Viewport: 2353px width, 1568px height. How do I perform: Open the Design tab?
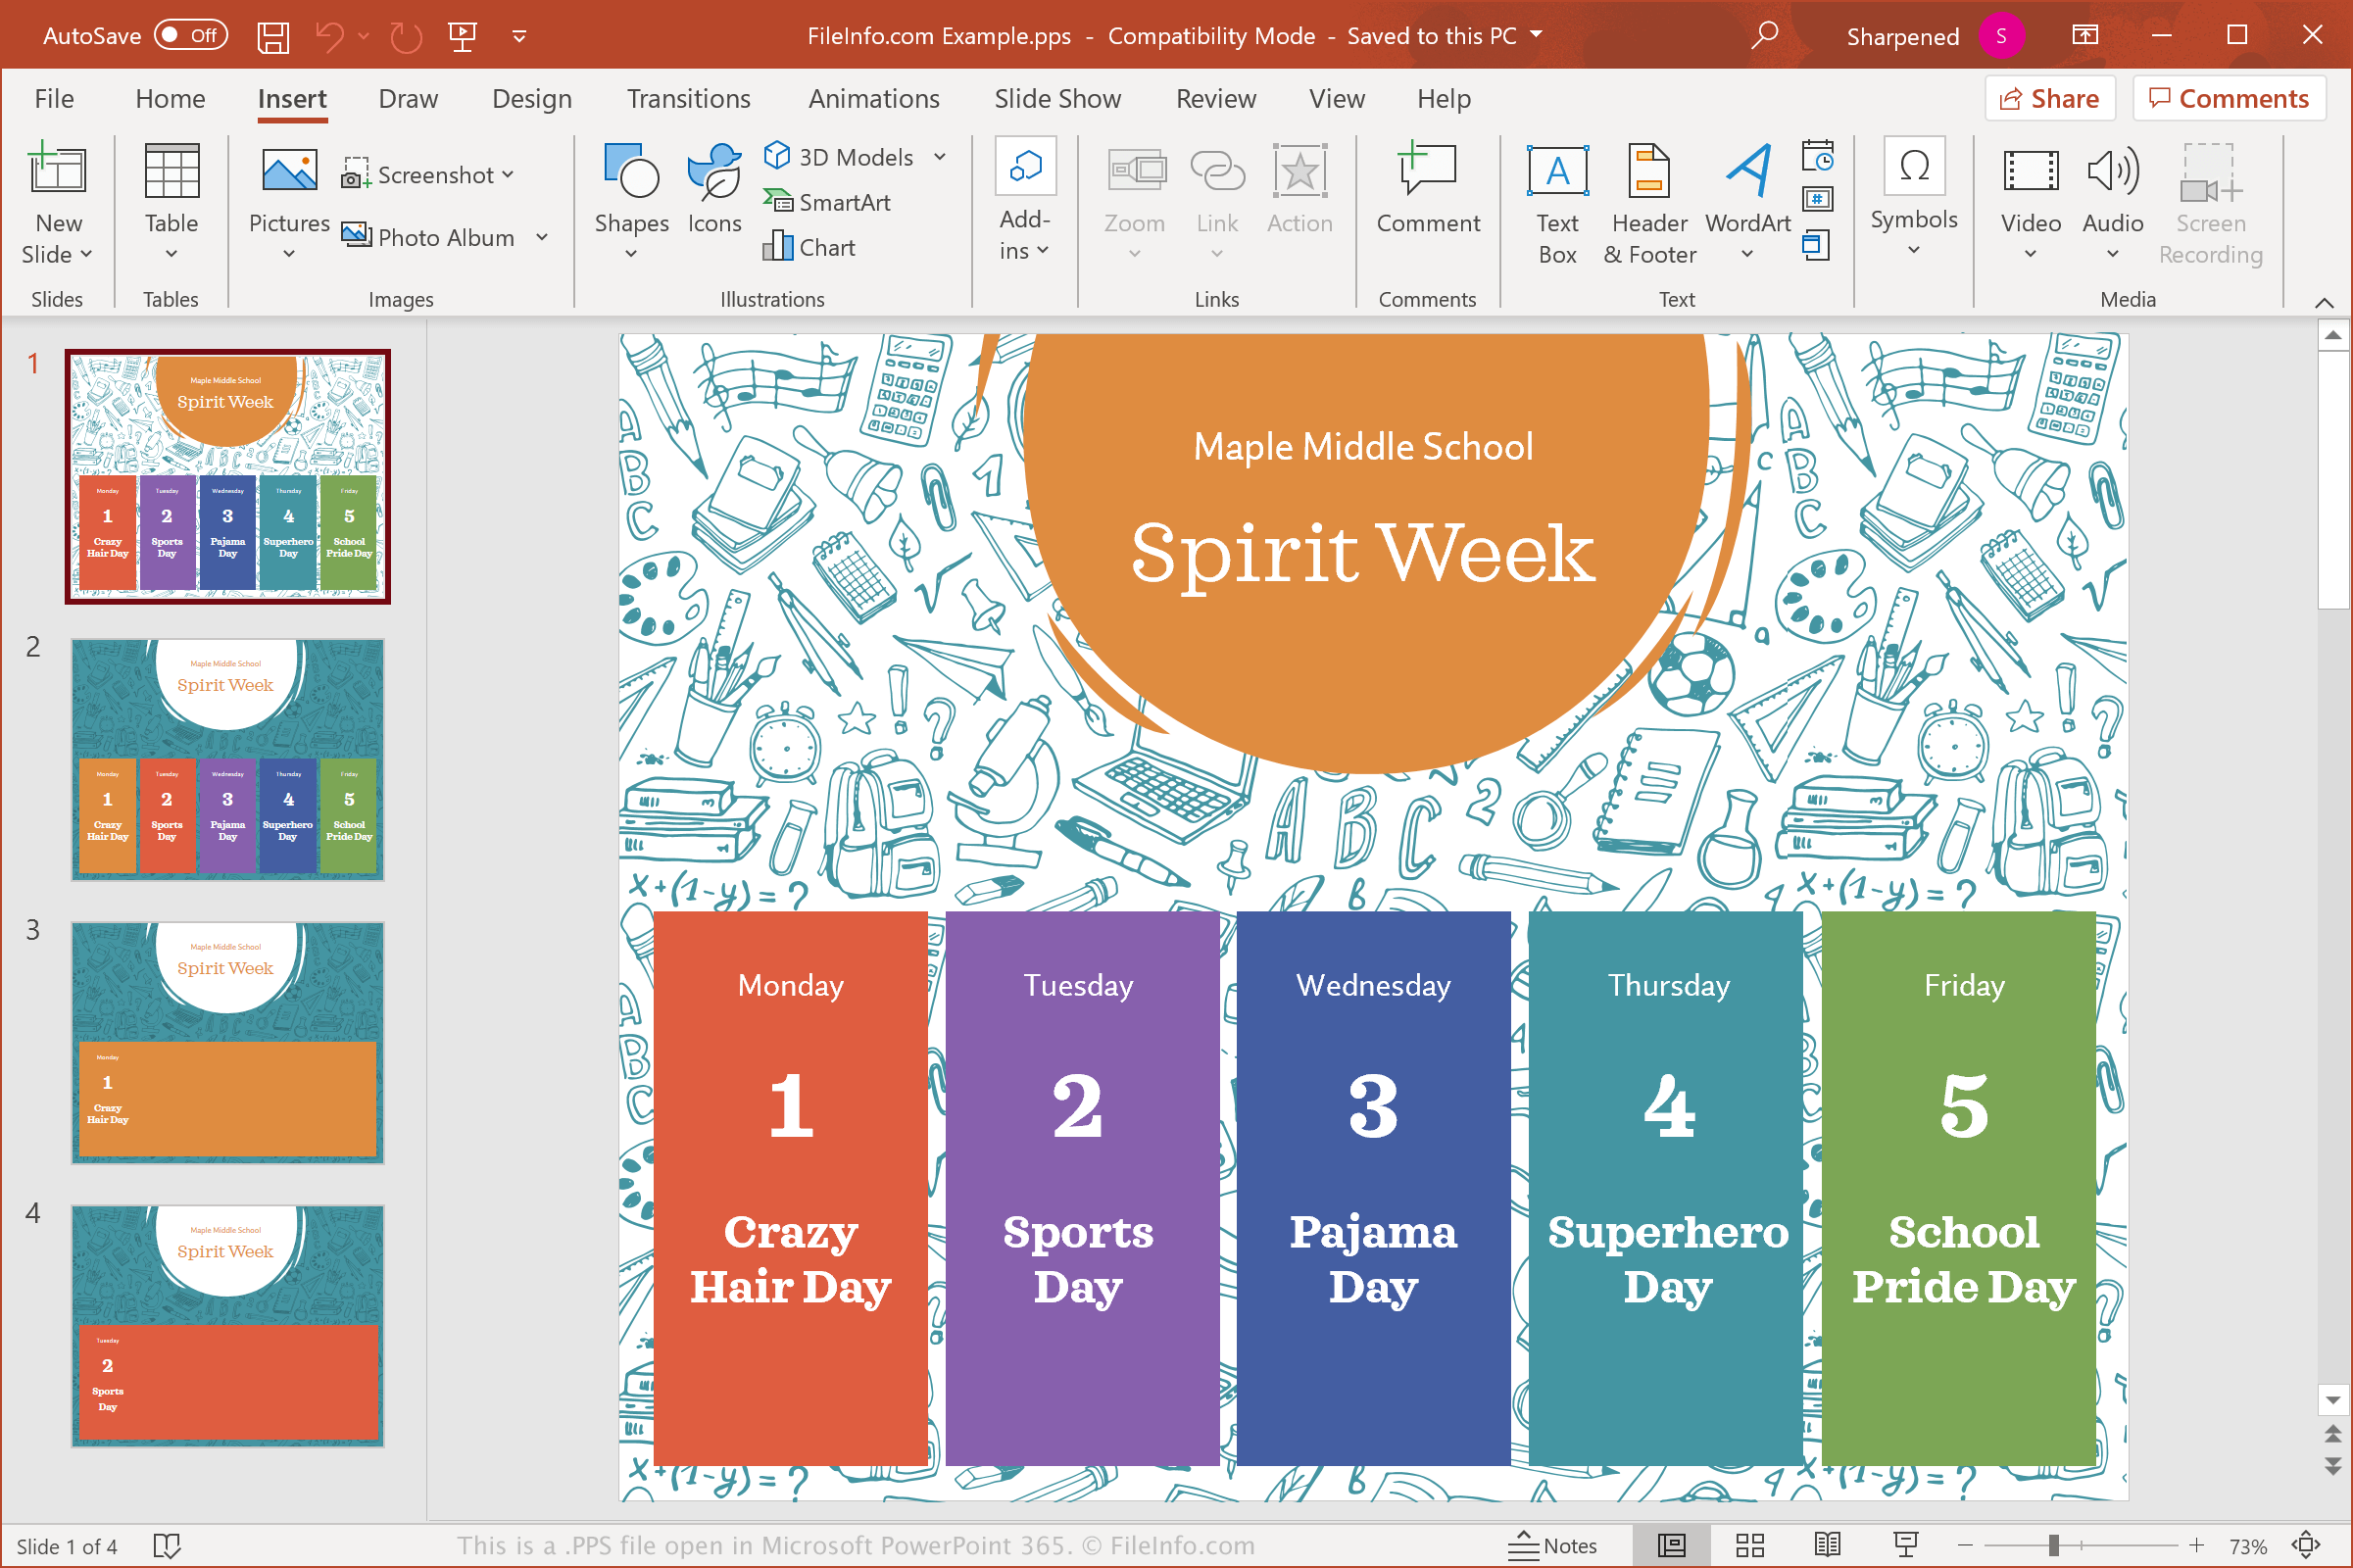(x=531, y=99)
